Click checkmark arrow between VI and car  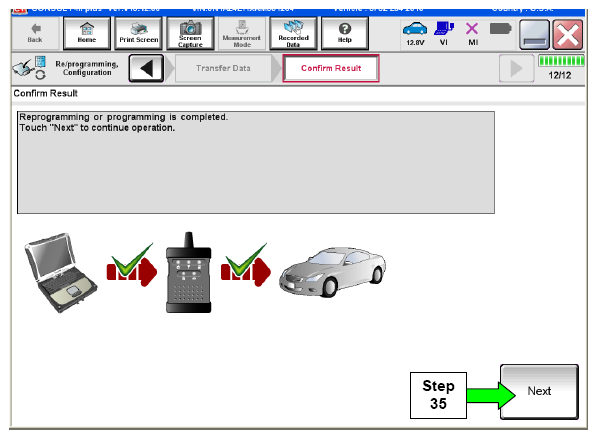pos(246,265)
